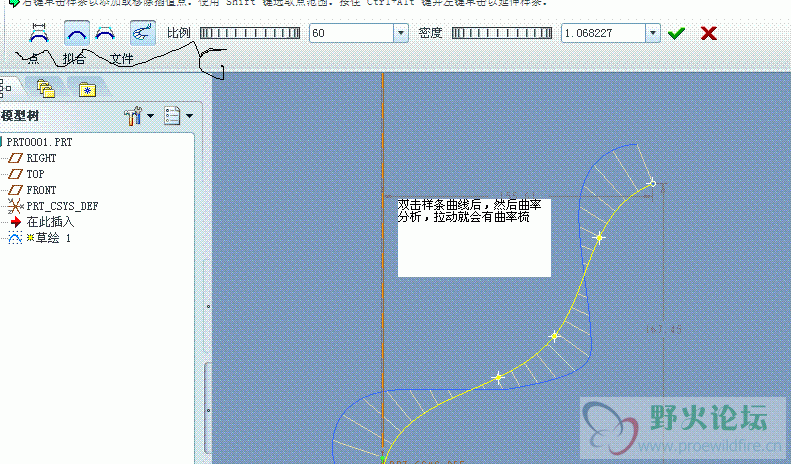Open the density value dropdown arrow

coord(653,33)
